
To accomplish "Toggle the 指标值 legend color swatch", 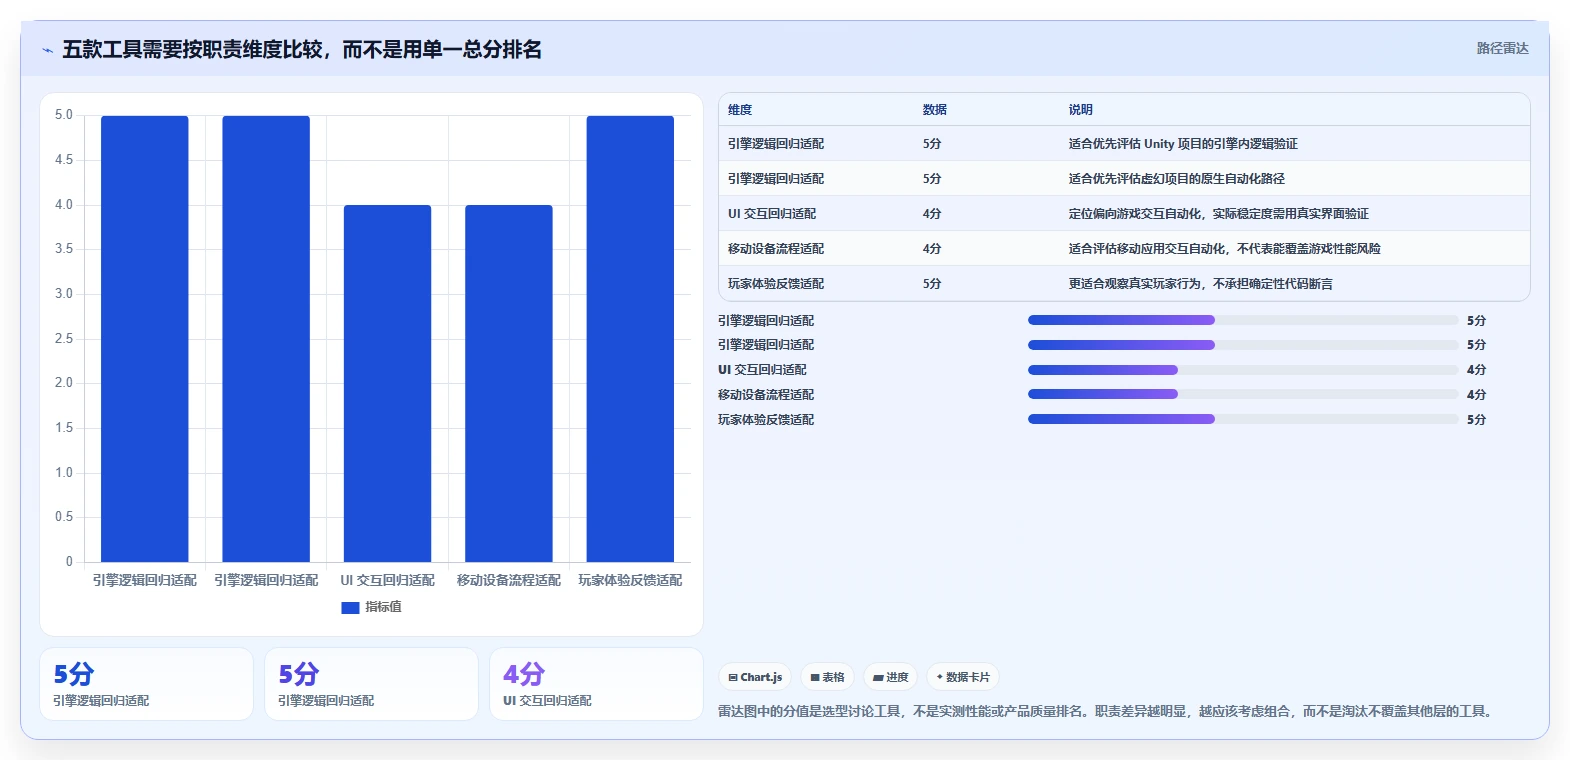I will [350, 607].
